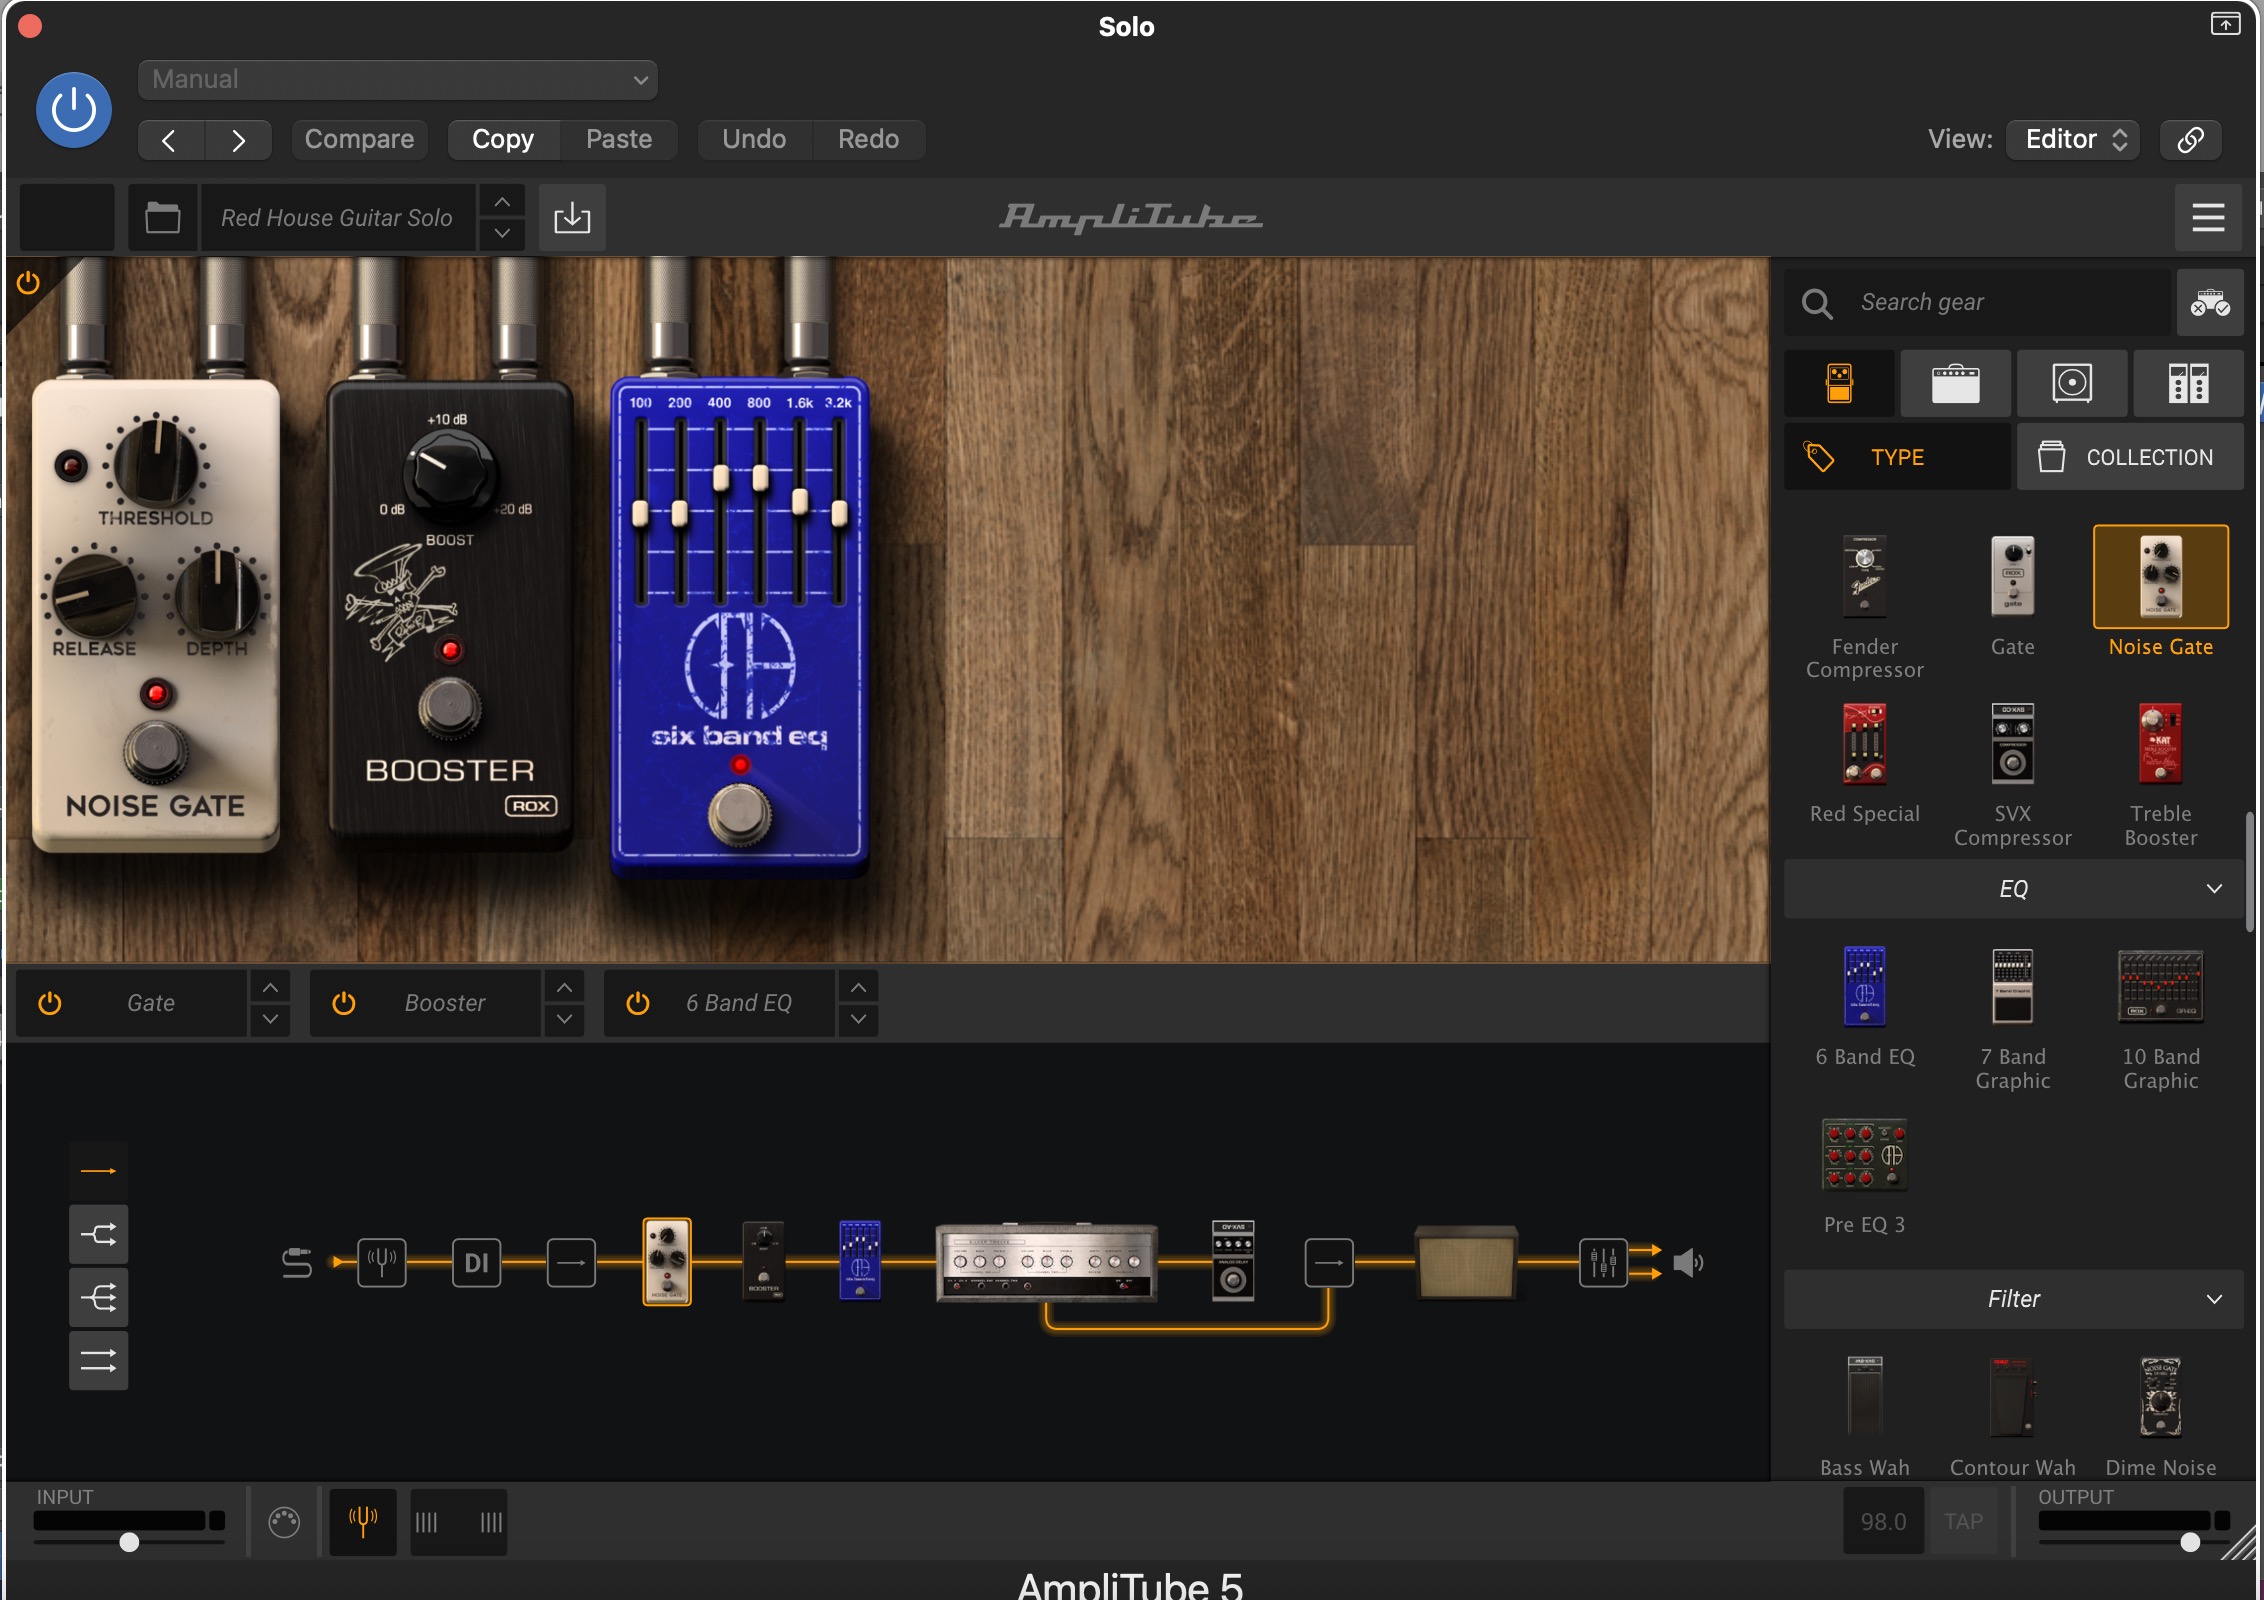Image resolution: width=2264 pixels, height=1600 pixels.
Task: Collapse the Filter gear section
Action: 2014,1299
